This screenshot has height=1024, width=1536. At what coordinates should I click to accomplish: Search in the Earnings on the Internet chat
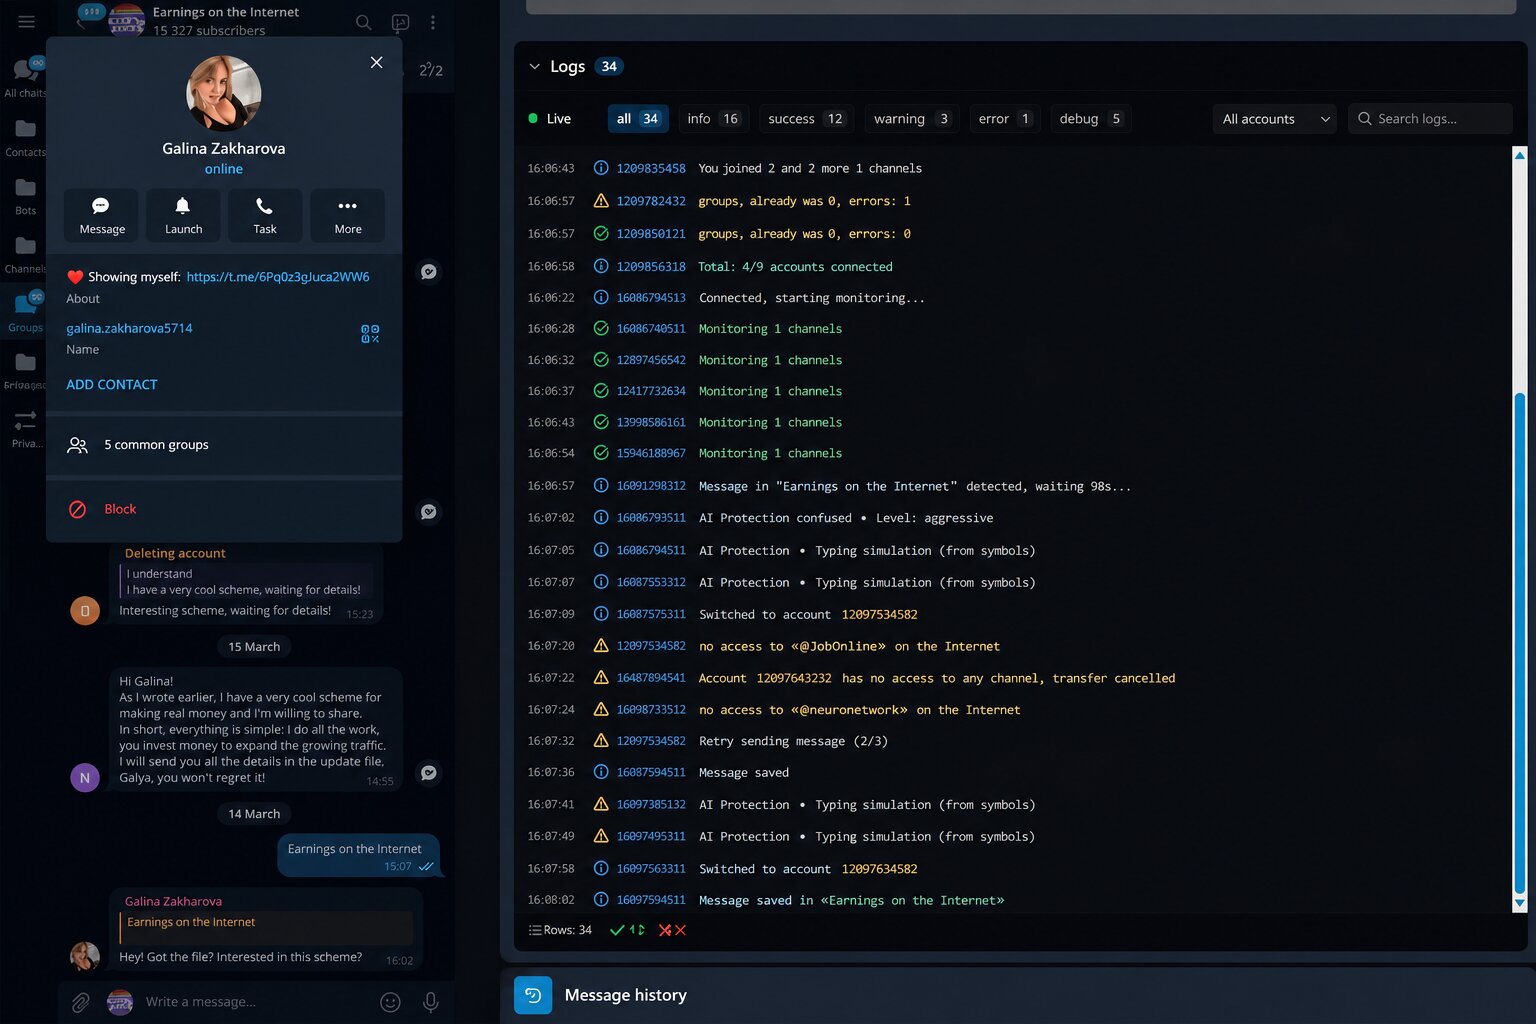[x=364, y=22]
